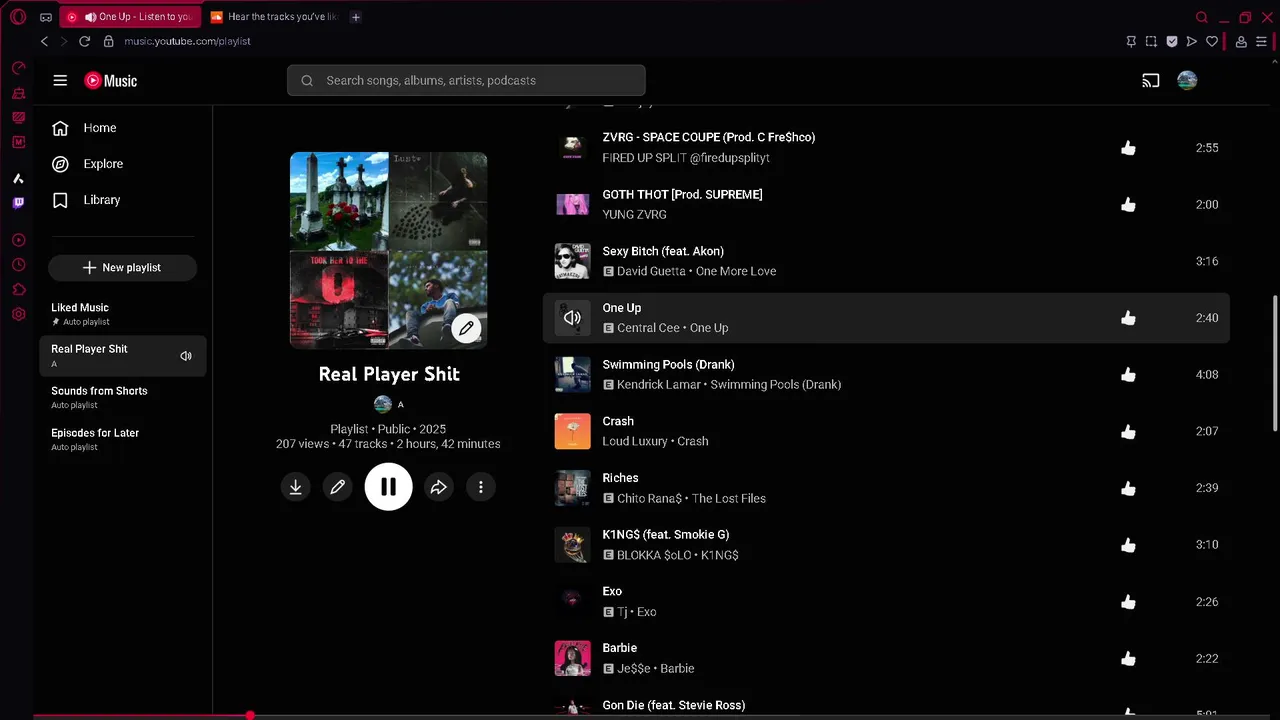Play Crash track thumbnail
Image resolution: width=1280 pixels, height=720 pixels.
coord(572,431)
